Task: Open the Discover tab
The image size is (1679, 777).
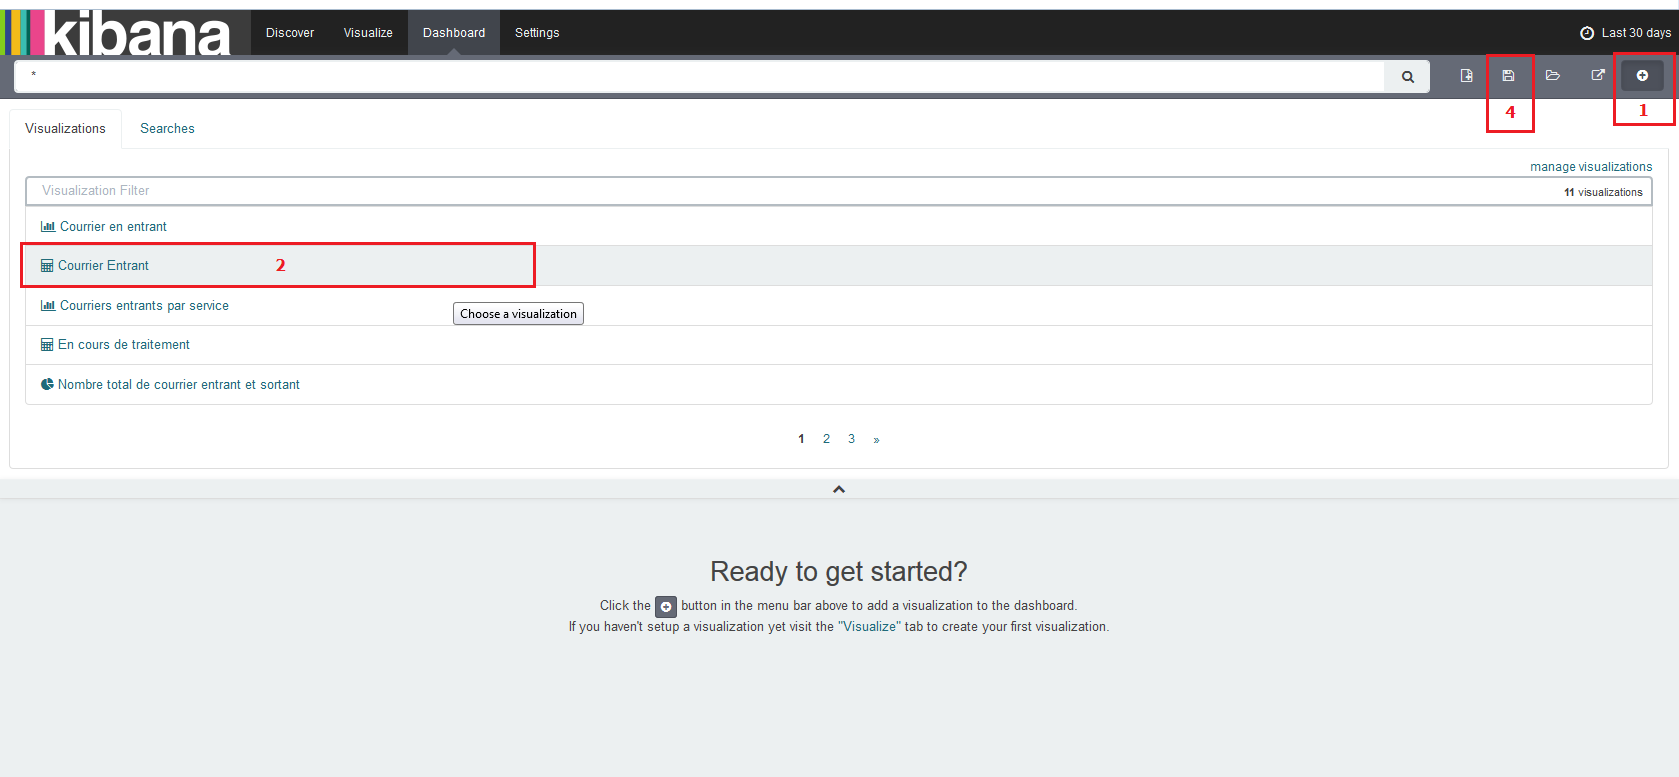Action: point(290,33)
